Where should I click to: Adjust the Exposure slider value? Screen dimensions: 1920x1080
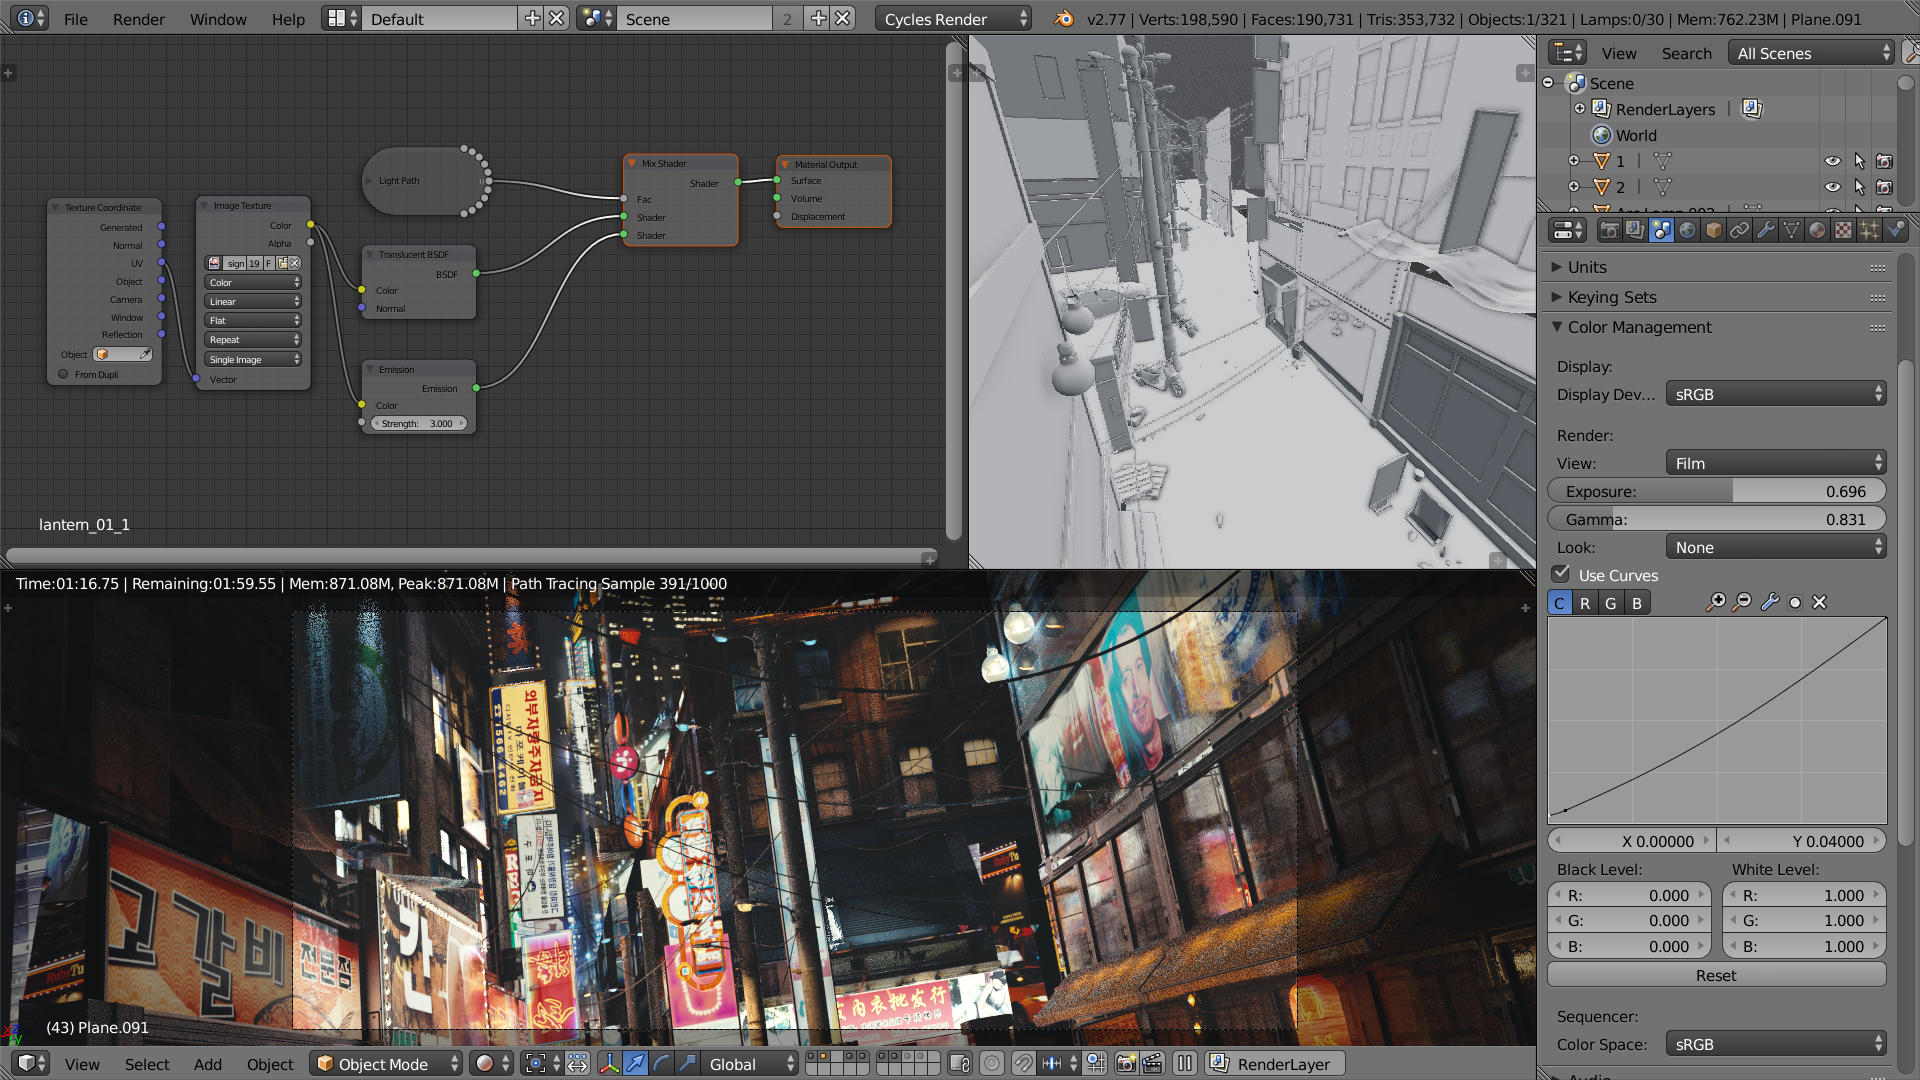tap(1716, 491)
